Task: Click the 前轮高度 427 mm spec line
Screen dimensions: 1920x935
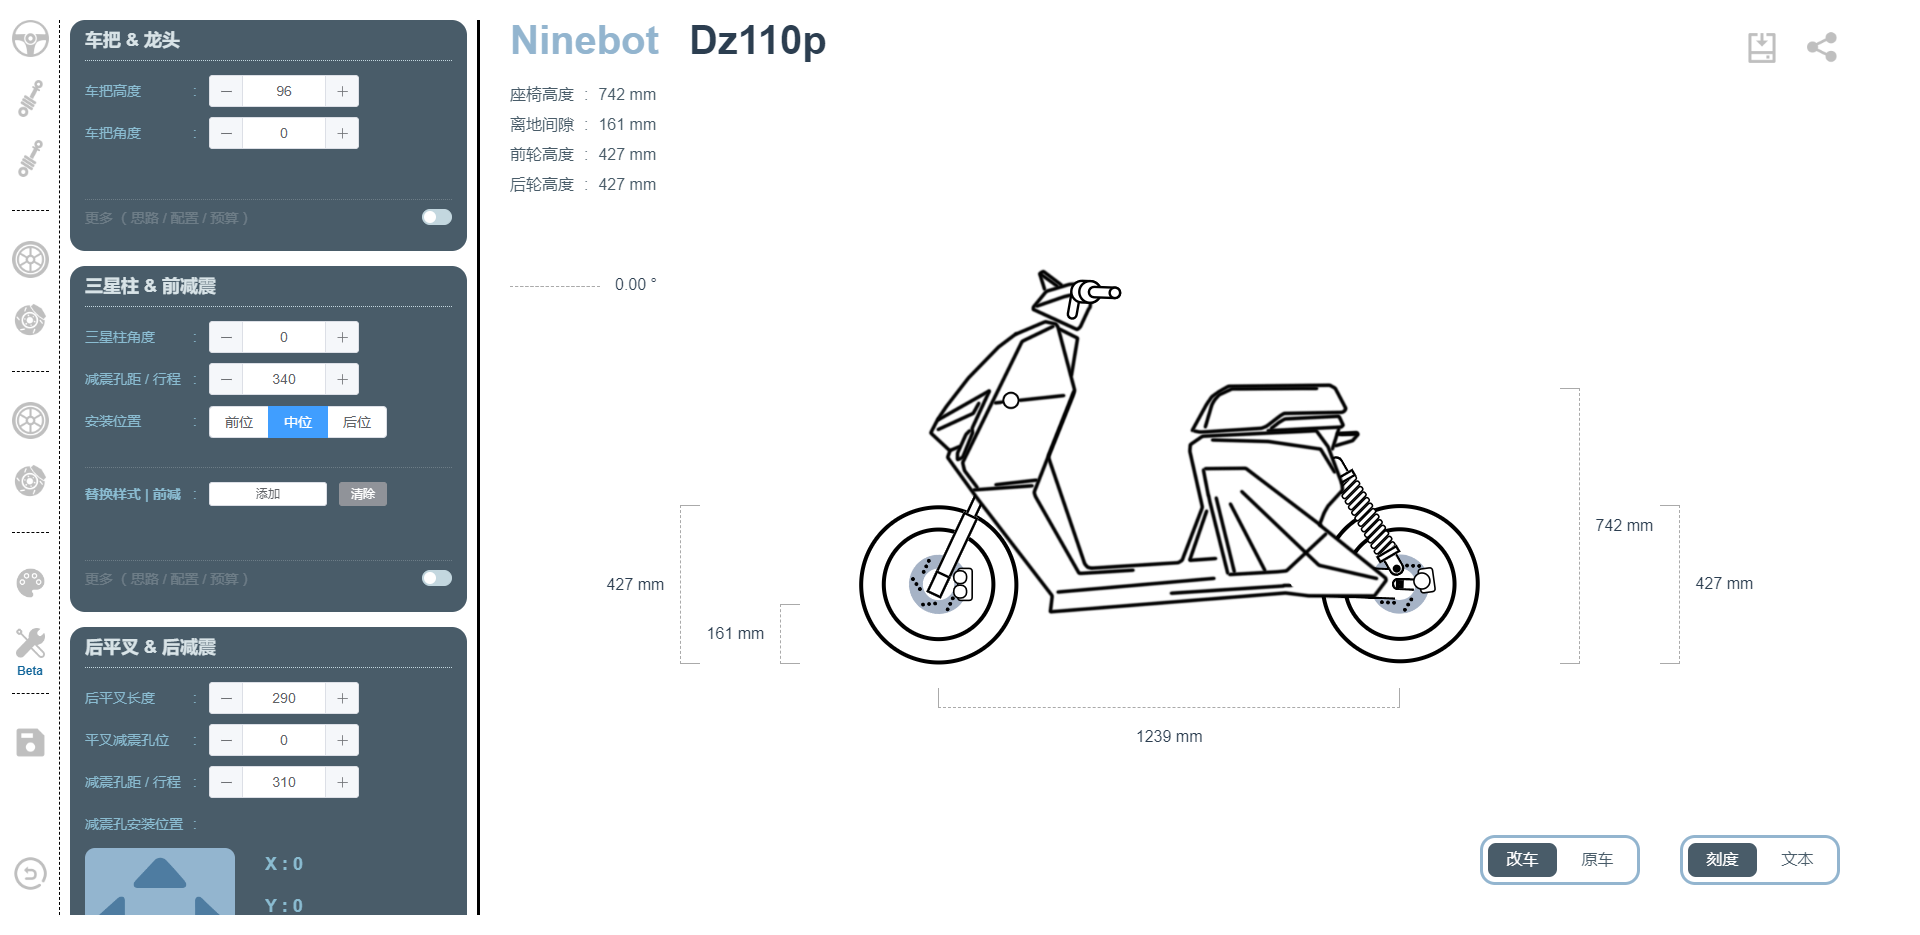Action: coord(583,154)
